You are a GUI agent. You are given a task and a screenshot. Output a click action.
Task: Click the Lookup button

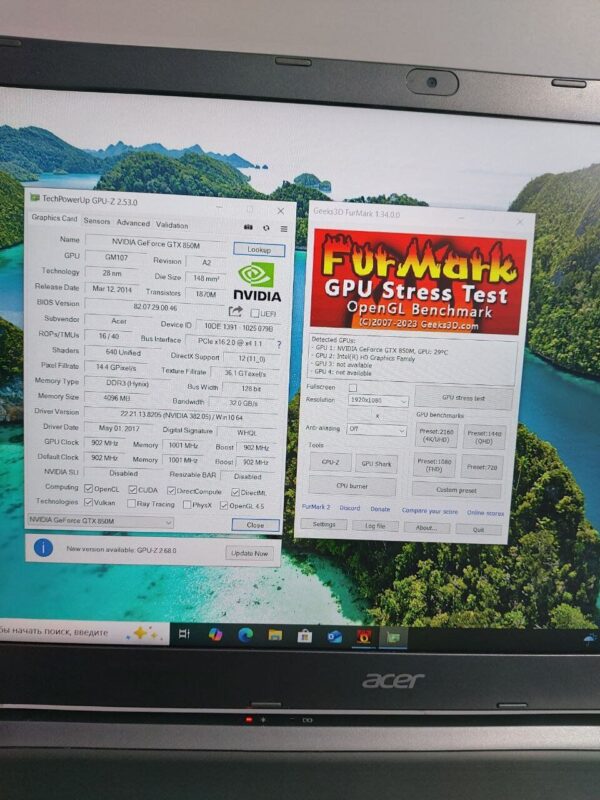point(259,250)
